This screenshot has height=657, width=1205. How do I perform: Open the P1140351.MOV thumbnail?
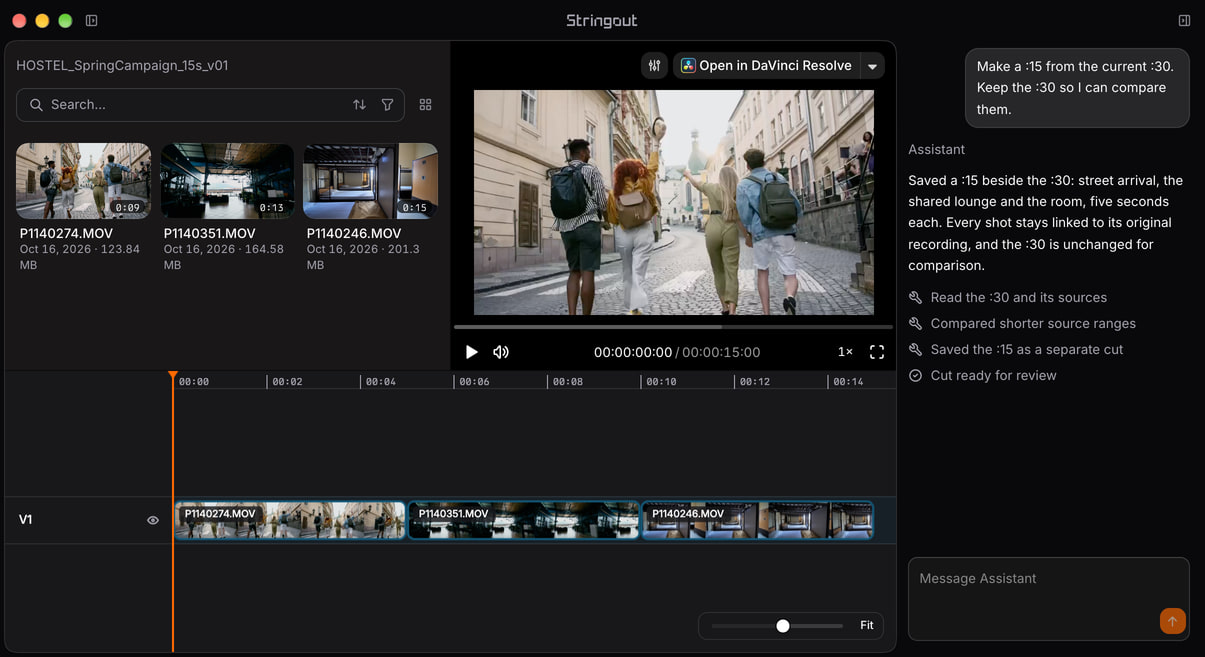(227, 181)
